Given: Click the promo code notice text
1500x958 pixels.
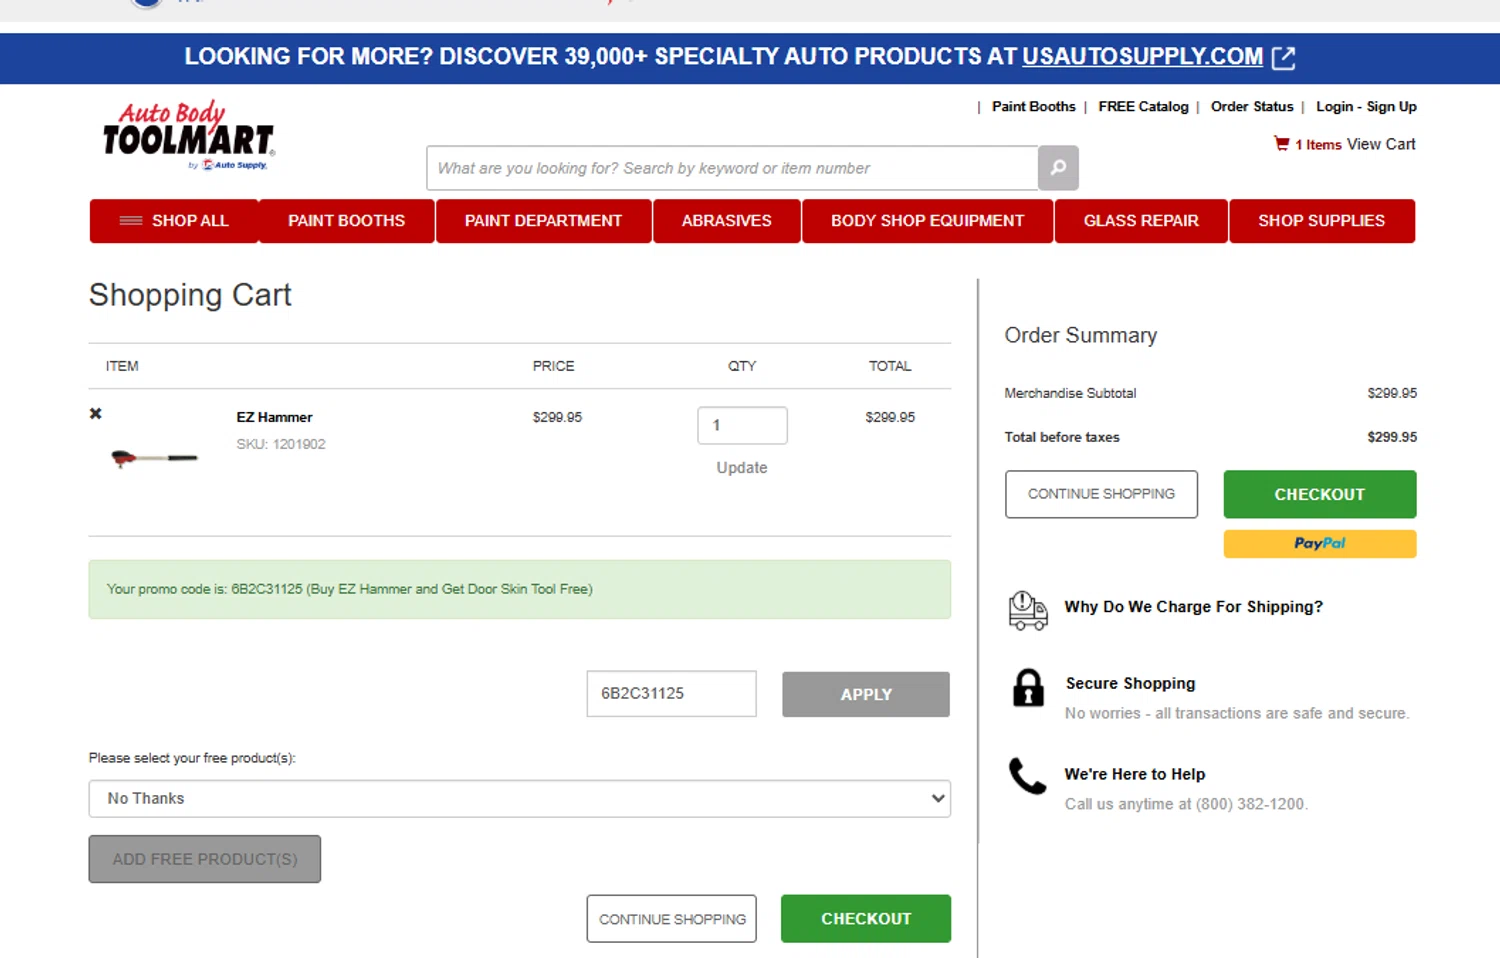Looking at the screenshot, I should (x=350, y=589).
